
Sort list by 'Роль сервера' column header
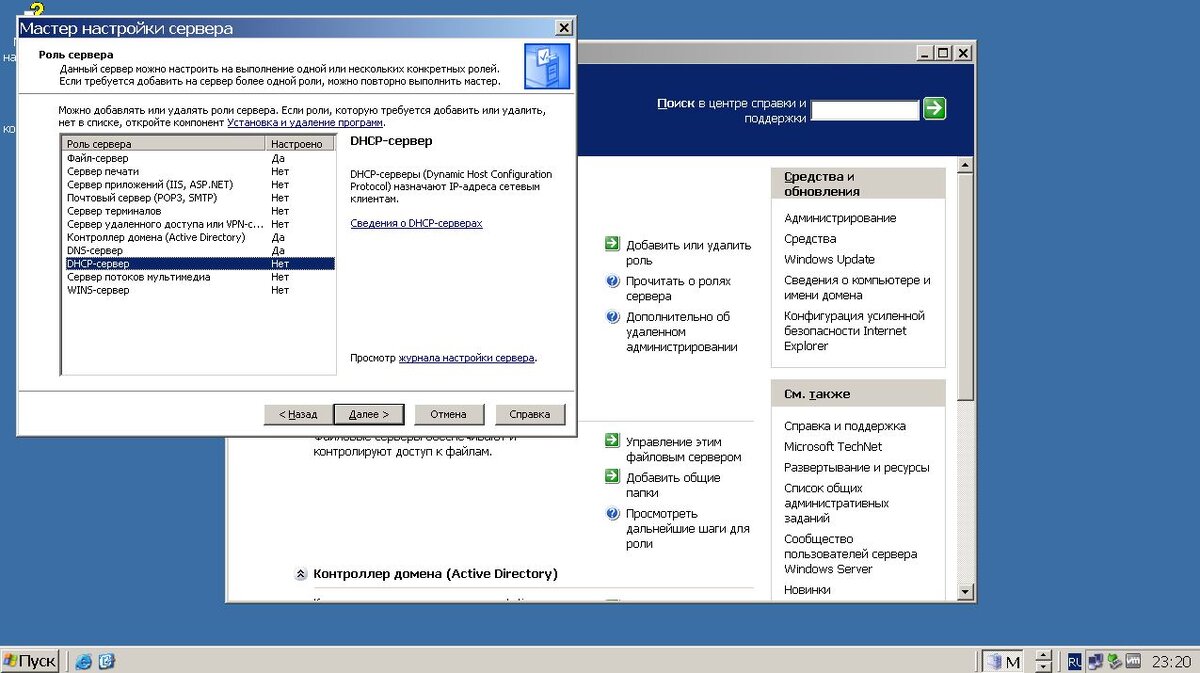pyautogui.click(x=165, y=144)
